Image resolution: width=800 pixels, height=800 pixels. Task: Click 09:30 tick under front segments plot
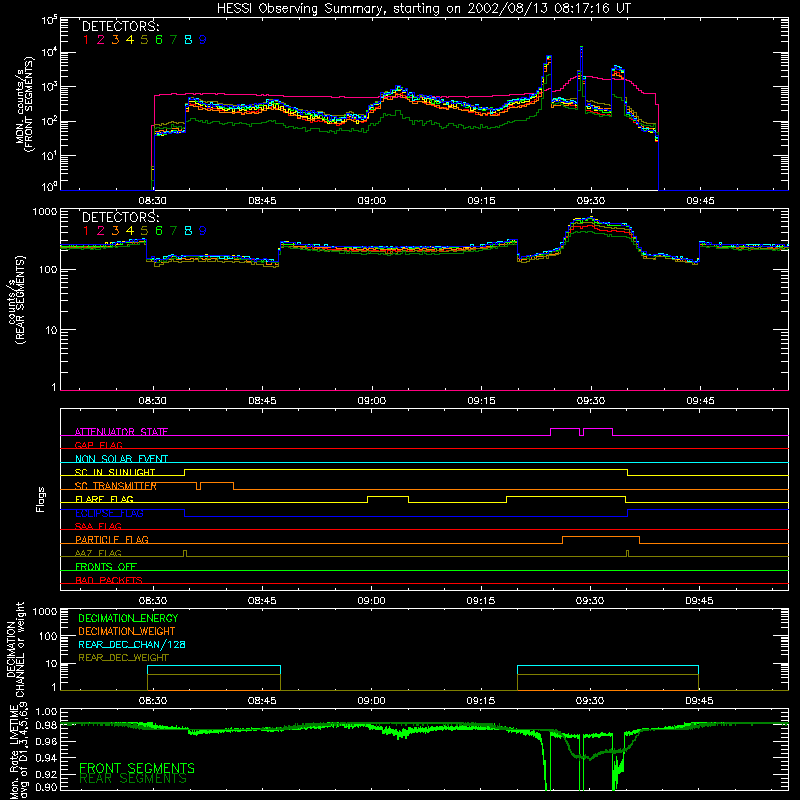click(591, 201)
